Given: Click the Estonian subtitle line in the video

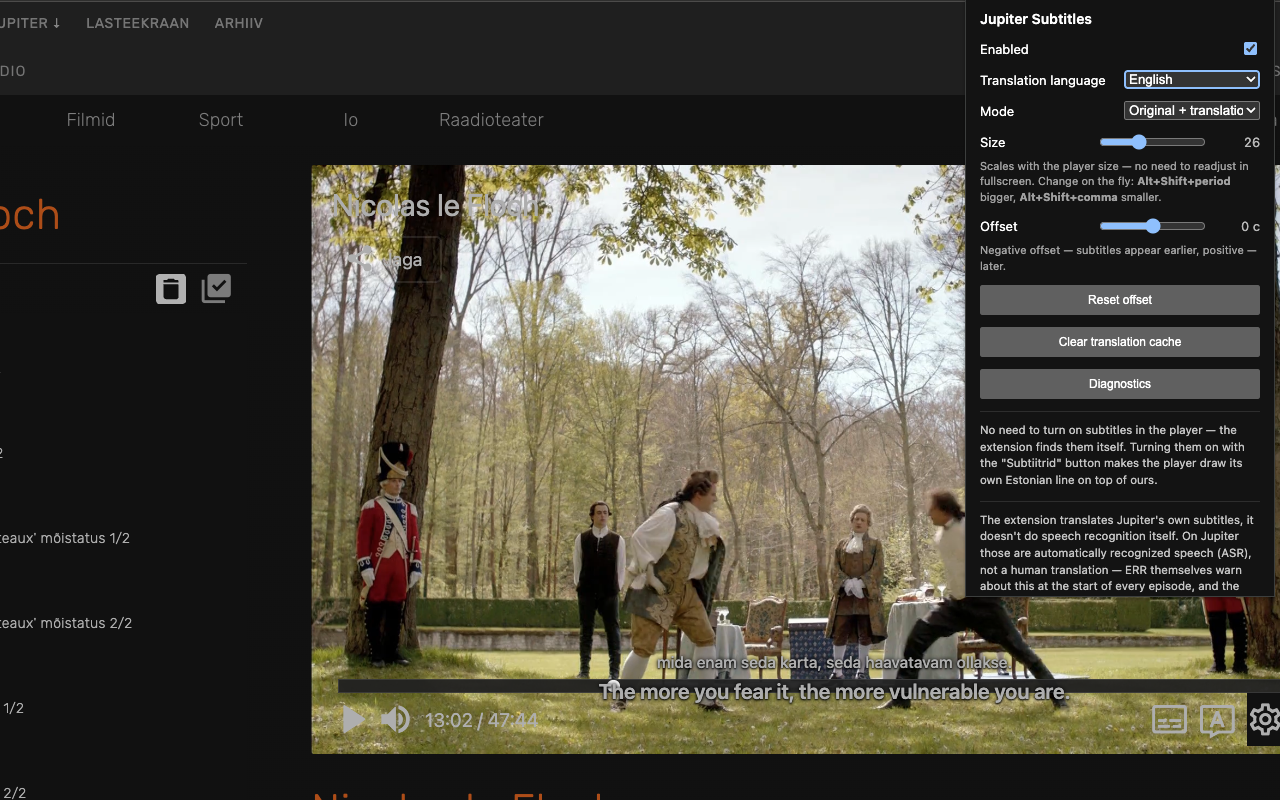Looking at the screenshot, I should point(833,663).
